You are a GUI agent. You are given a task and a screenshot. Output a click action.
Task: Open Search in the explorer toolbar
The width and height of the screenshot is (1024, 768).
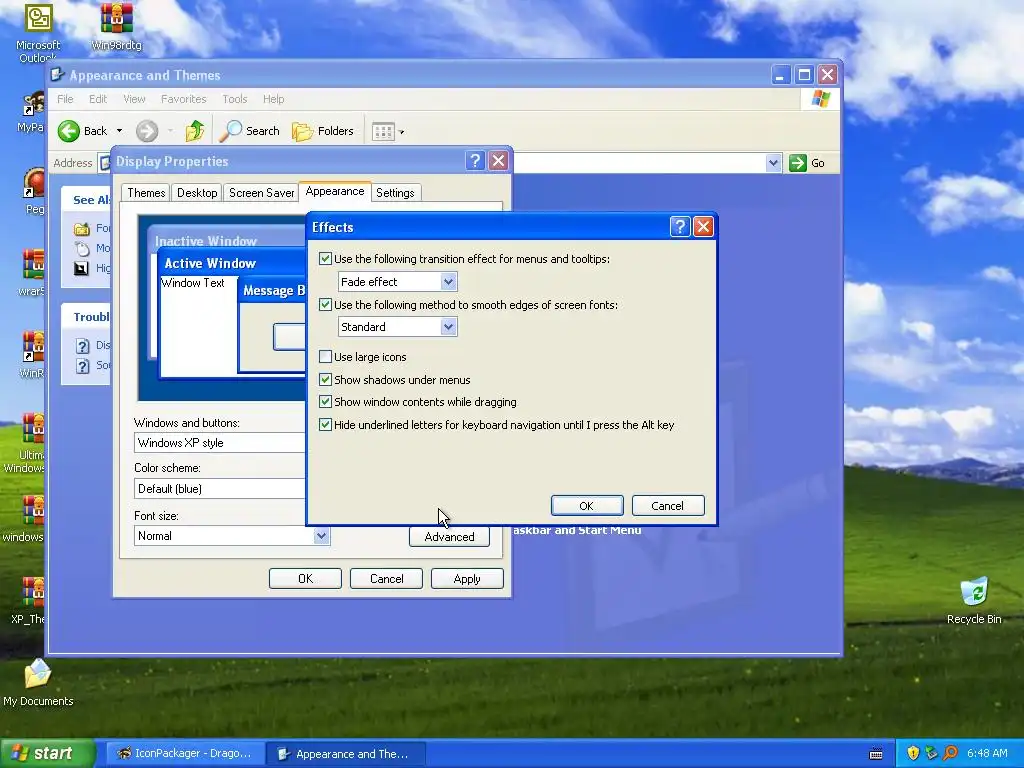(249, 131)
